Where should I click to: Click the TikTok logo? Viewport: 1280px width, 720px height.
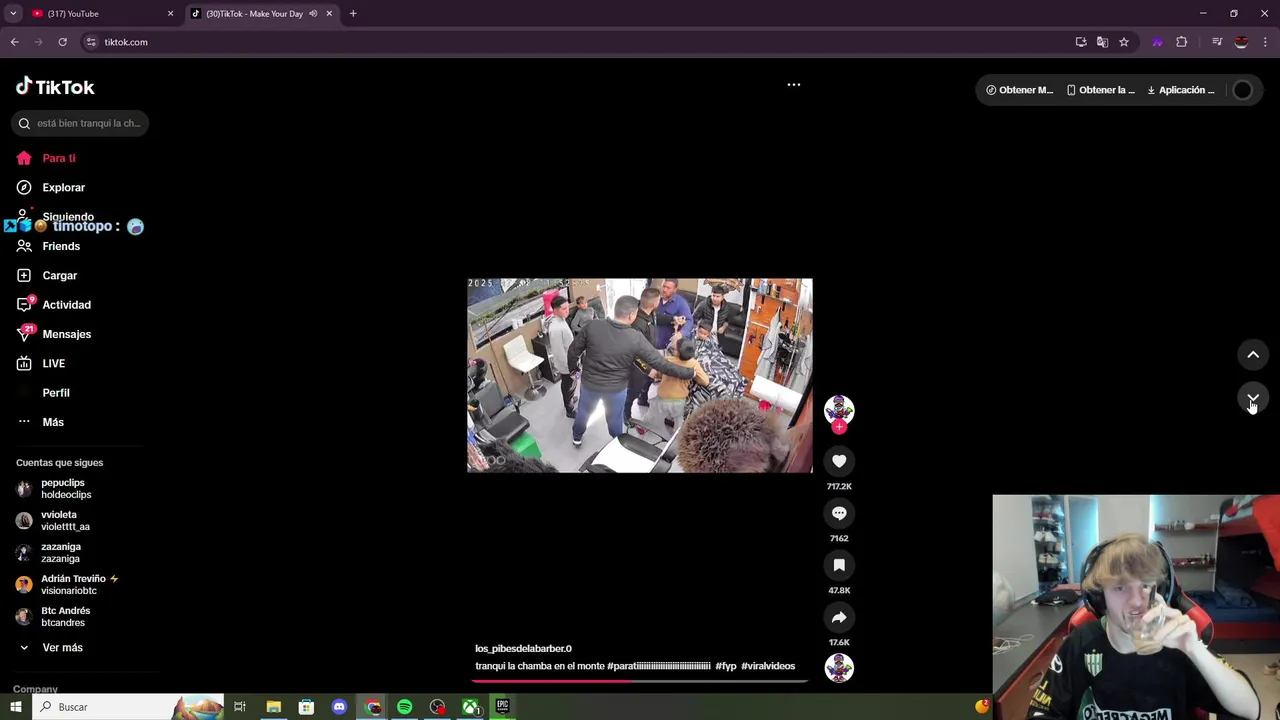(55, 87)
